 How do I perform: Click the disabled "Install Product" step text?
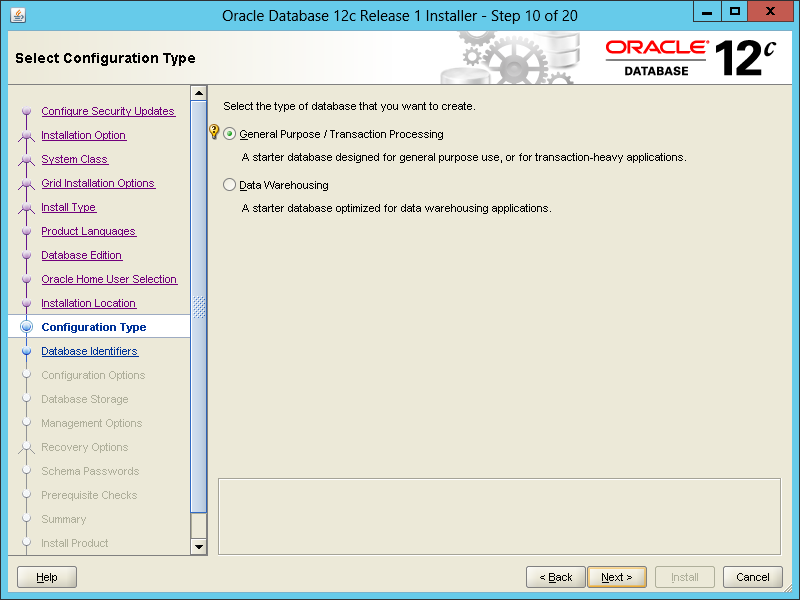(75, 543)
